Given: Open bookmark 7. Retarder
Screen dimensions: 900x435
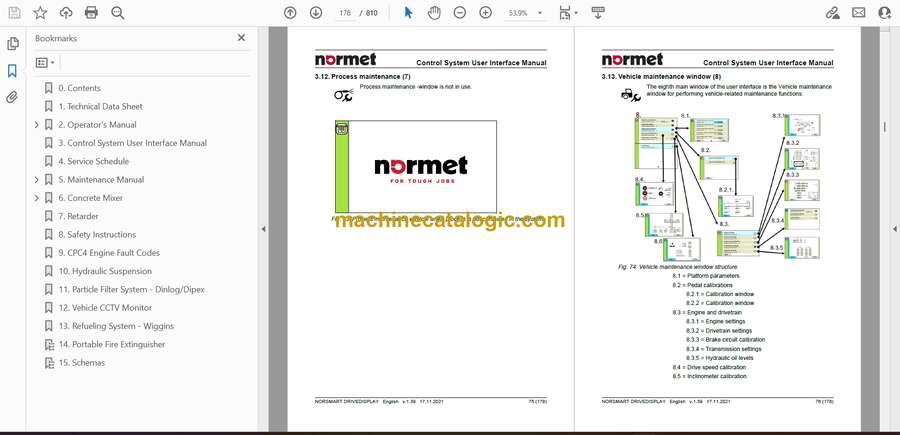Looking at the screenshot, I should tap(78, 216).
